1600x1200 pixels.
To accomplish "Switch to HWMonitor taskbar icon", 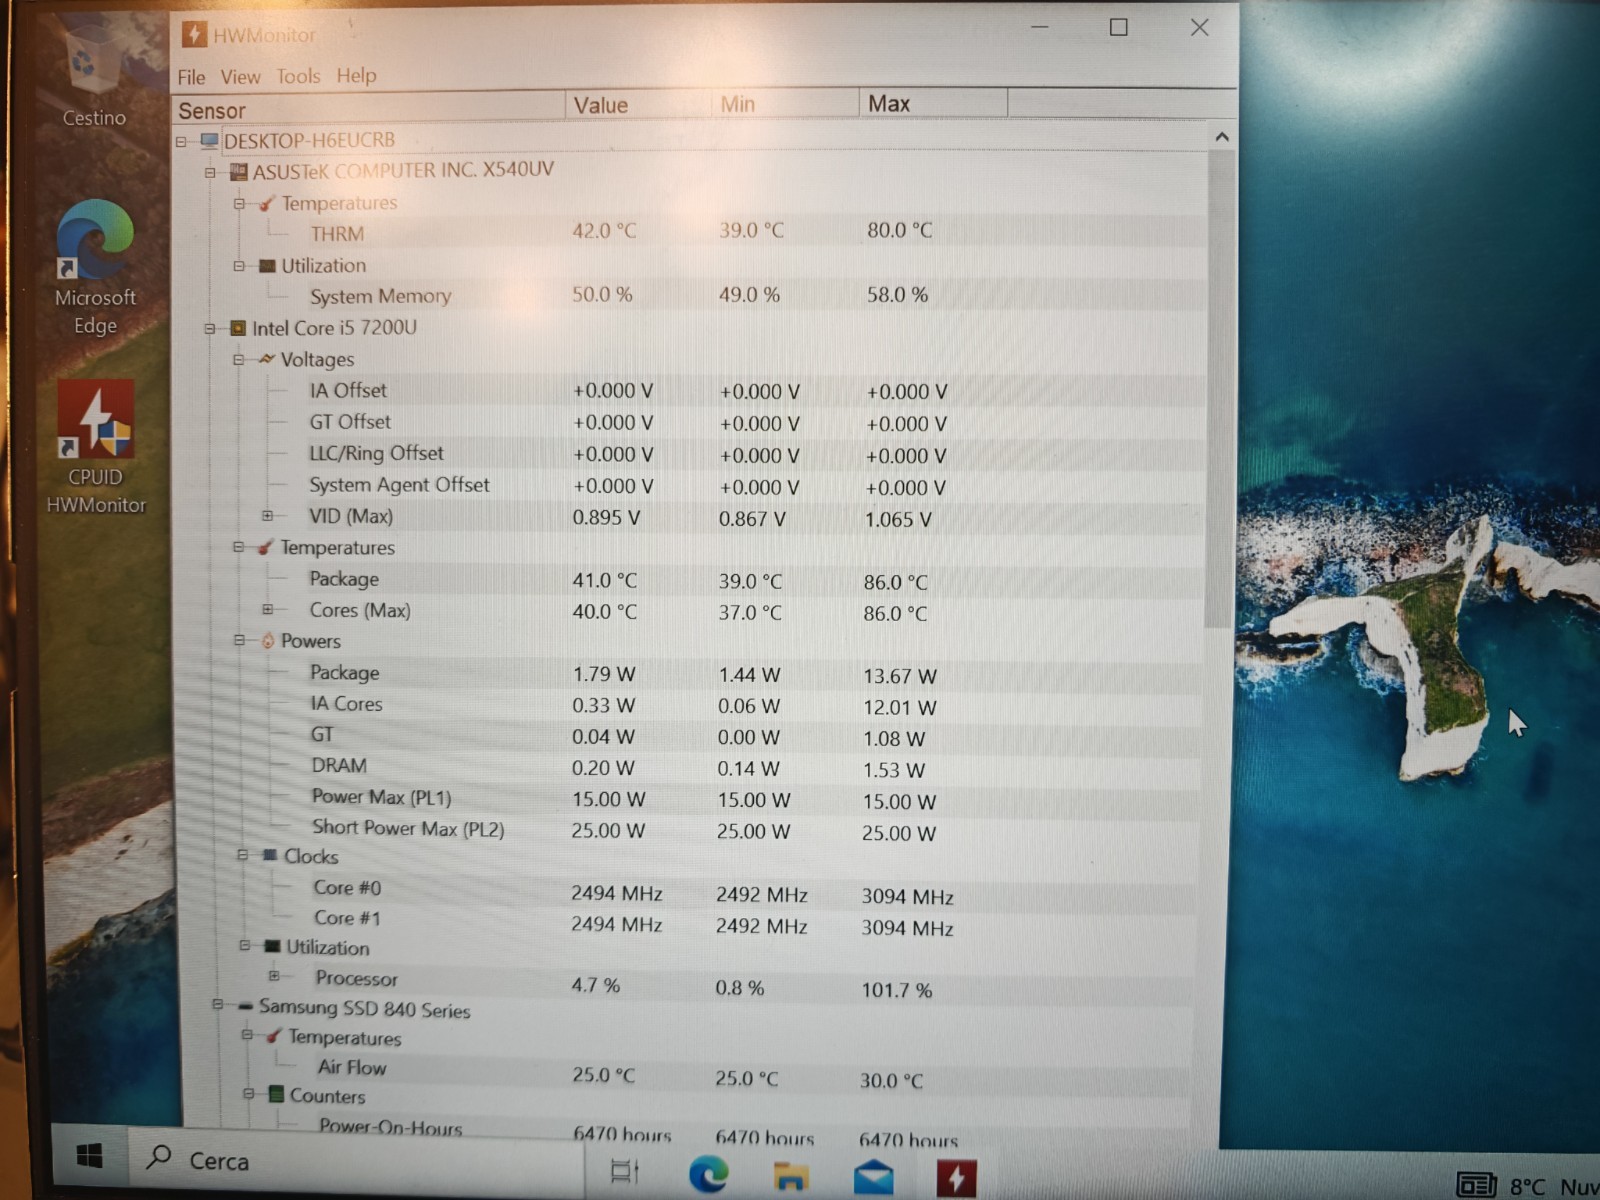I will click(x=956, y=1178).
